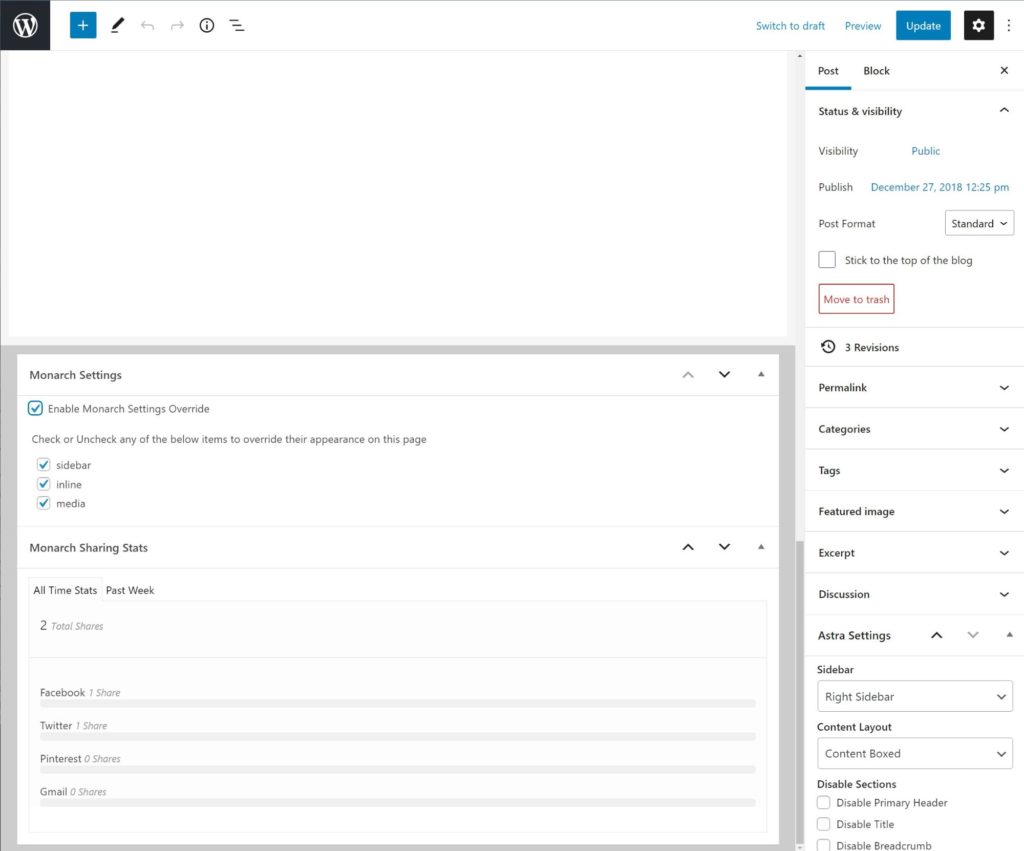Open the block inserter plus button
Viewport: 1024px width, 851px height.
click(x=83, y=25)
